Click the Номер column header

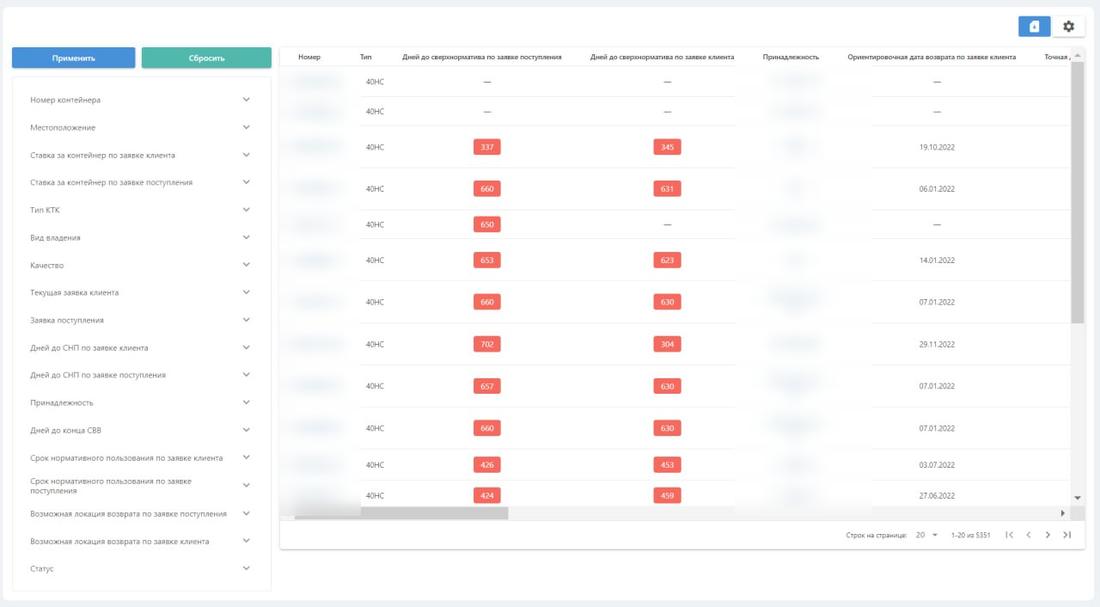tap(309, 57)
